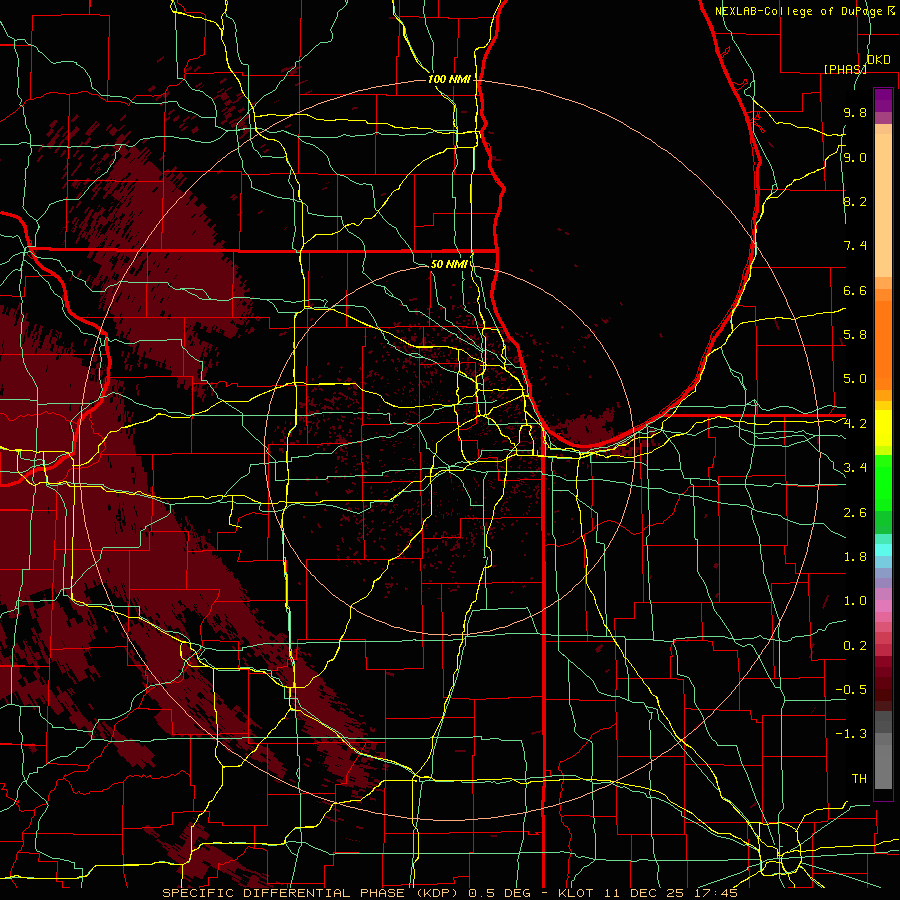
Task: Click the 9.0 scale value
Action: coord(855,157)
